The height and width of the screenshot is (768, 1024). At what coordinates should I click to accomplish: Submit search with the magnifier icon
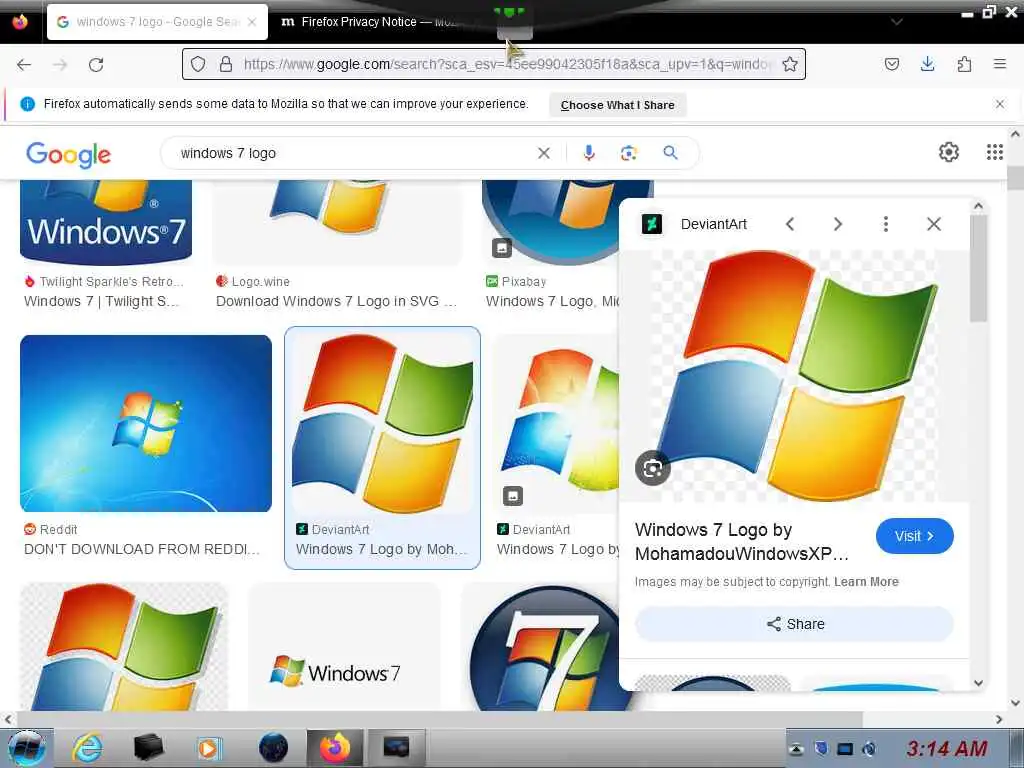[x=670, y=153]
